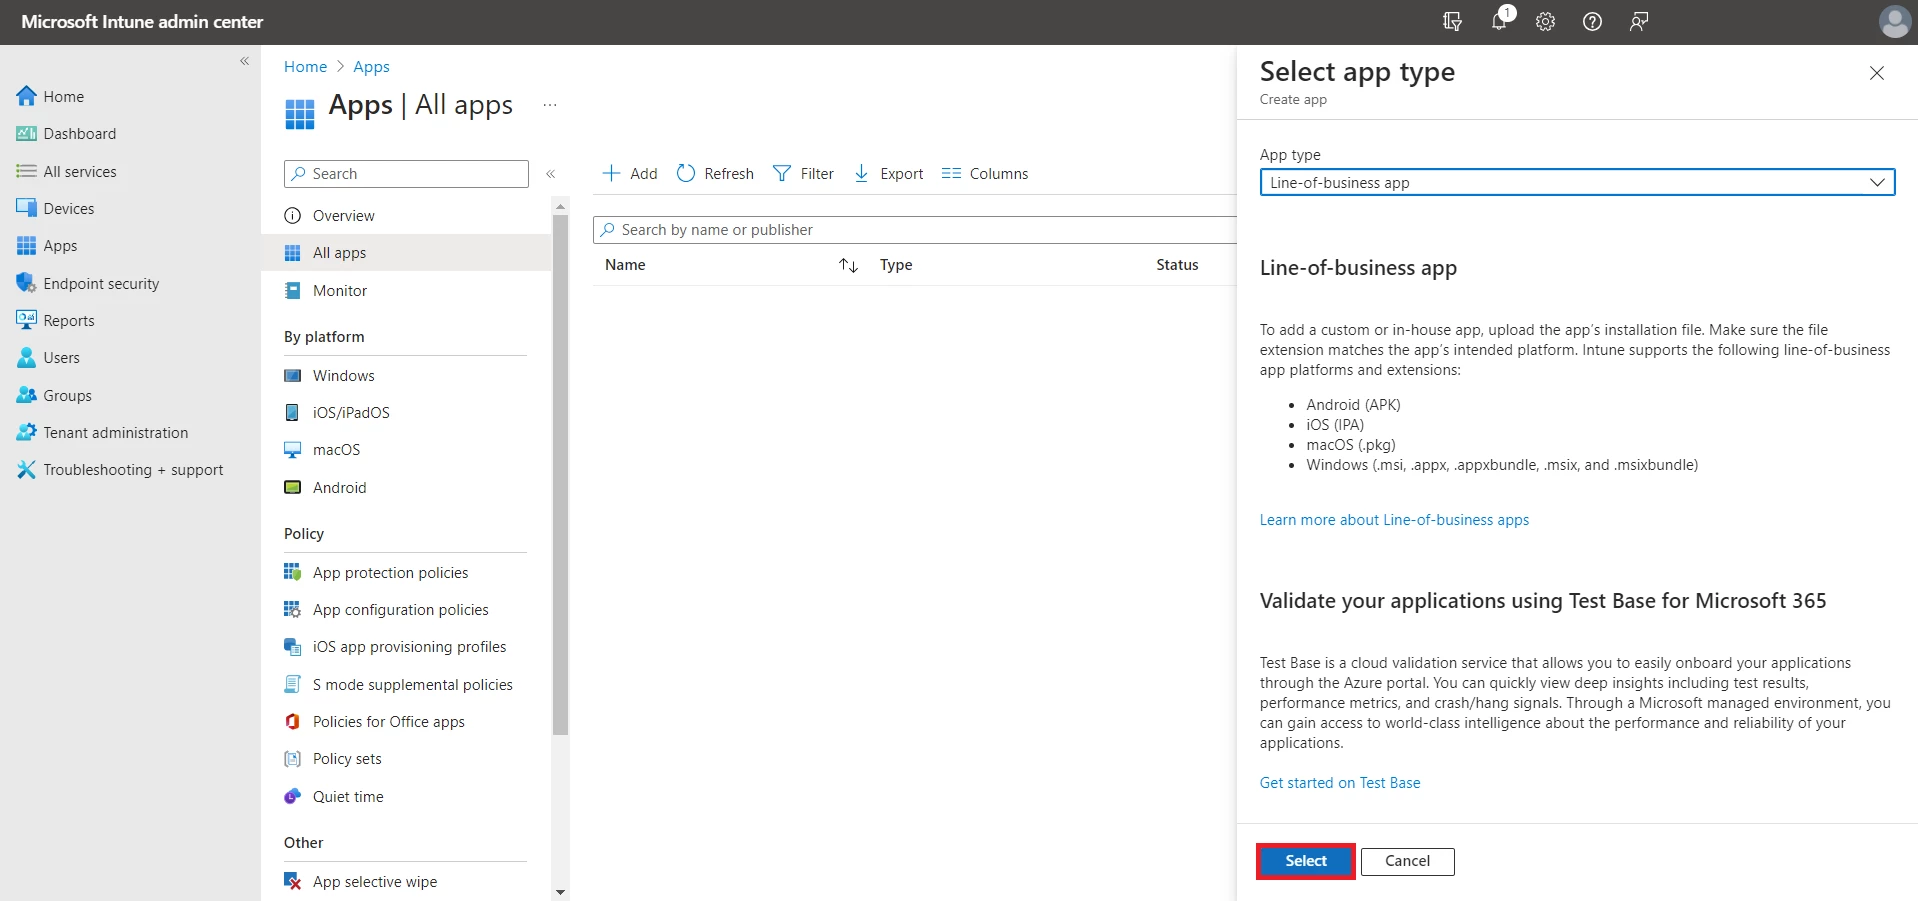The height and width of the screenshot is (901, 1918).
Task: Open the Filter option
Action: pos(803,174)
